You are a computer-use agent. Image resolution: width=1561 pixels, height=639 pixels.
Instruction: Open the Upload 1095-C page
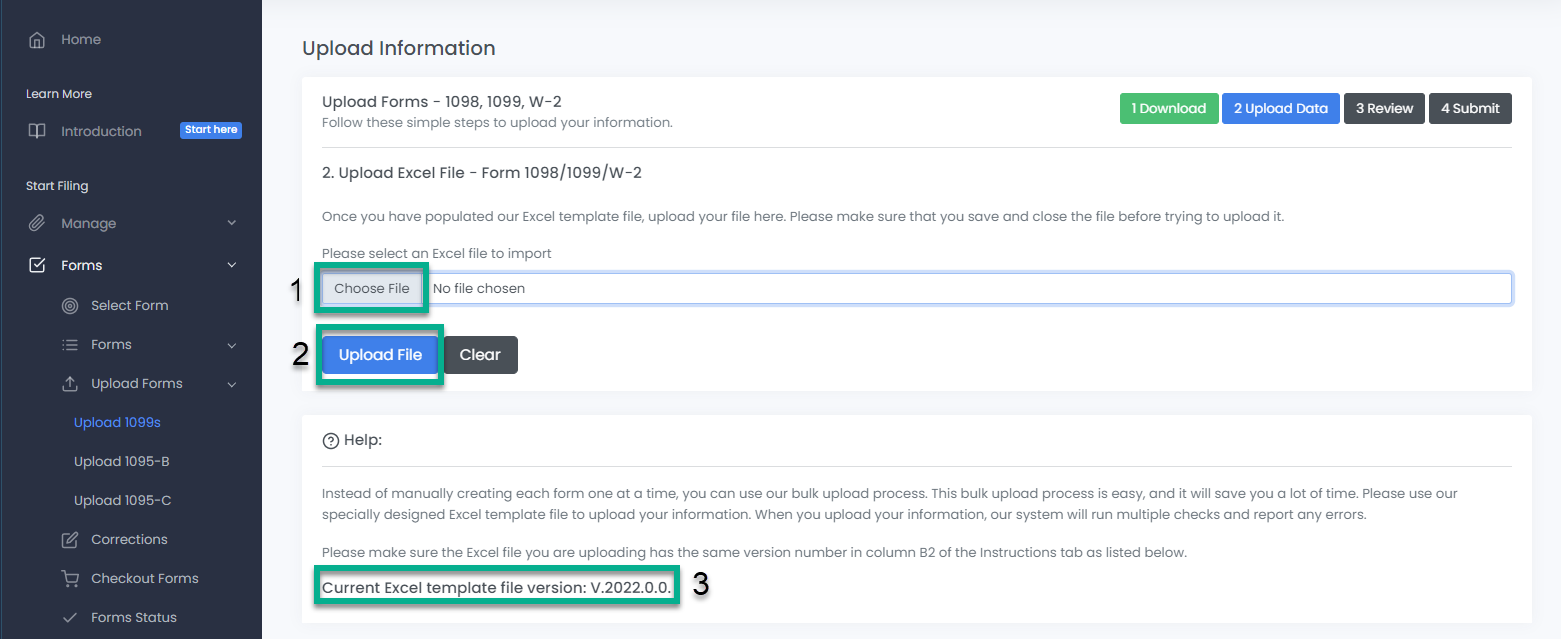[122, 501]
